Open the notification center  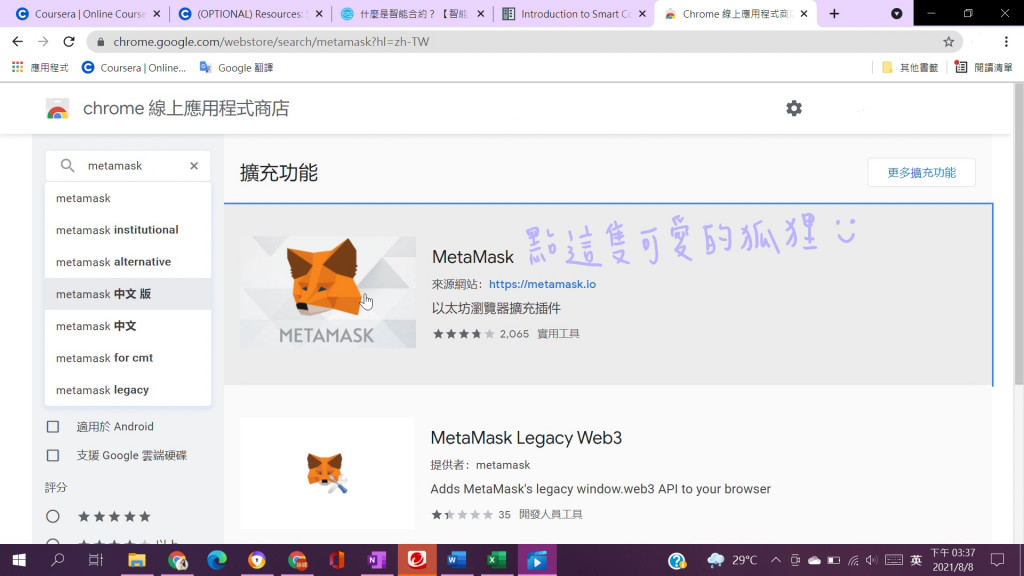pyautogui.click(x=997, y=560)
